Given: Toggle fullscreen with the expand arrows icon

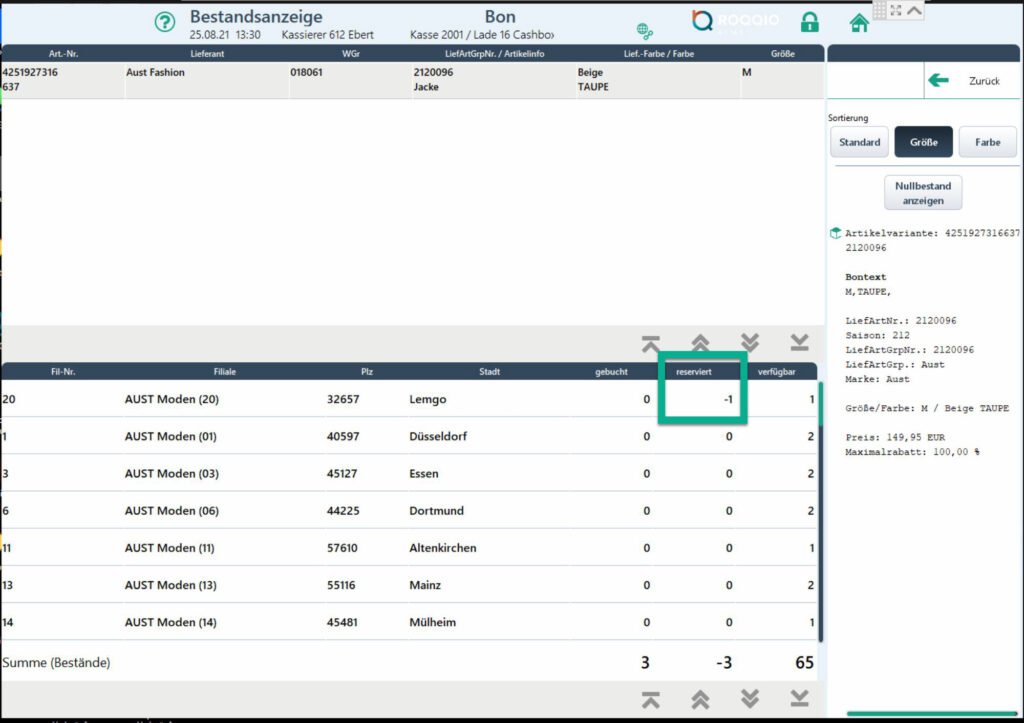Looking at the screenshot, I should [896, 10].
